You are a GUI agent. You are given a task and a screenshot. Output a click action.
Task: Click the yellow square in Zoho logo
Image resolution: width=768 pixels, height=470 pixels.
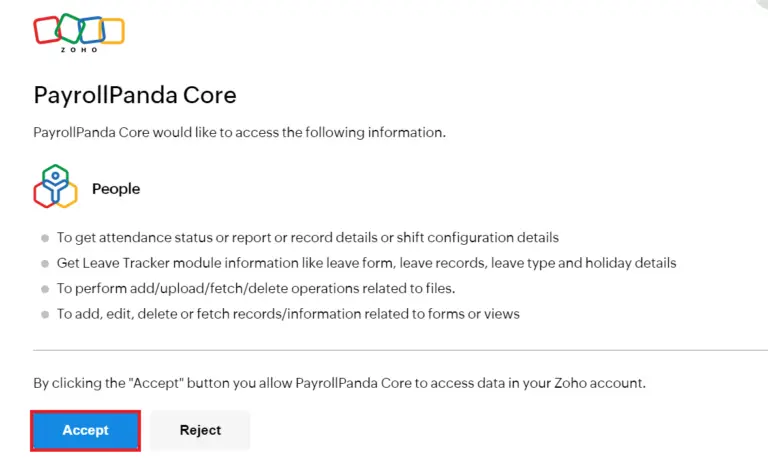click(112, 31)
